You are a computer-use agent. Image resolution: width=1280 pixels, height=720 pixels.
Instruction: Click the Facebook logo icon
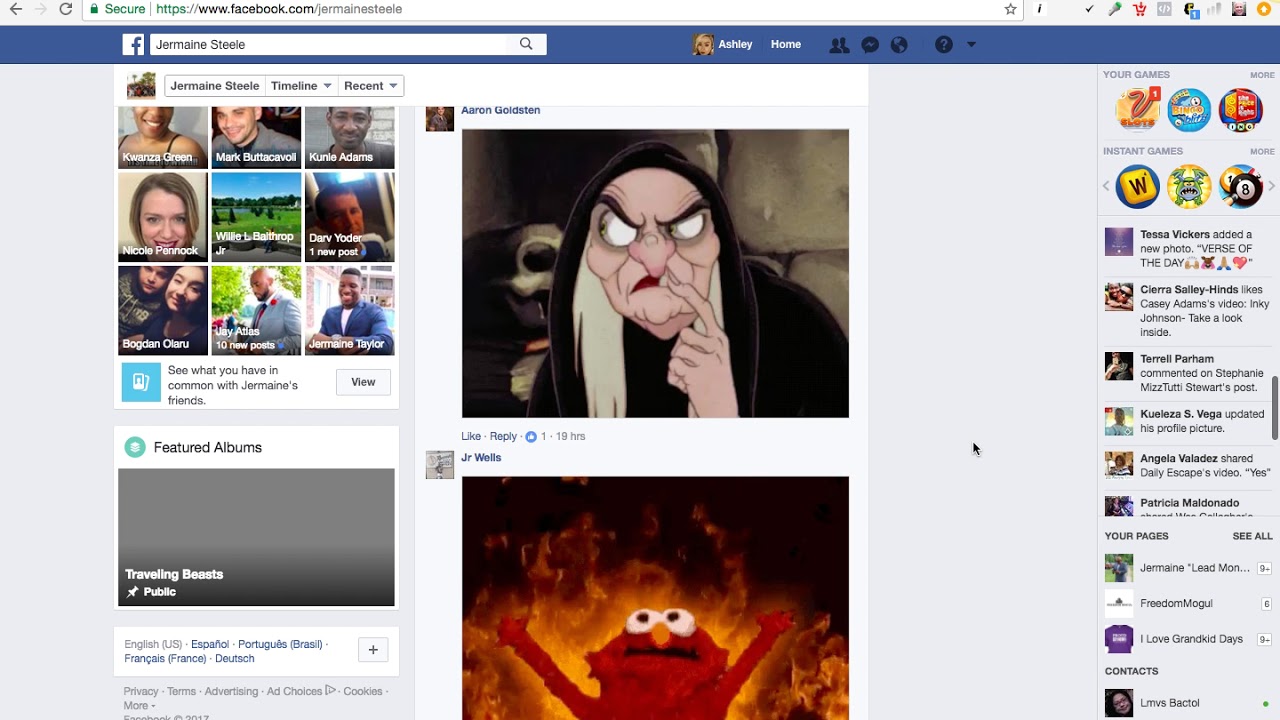point(133,44)
